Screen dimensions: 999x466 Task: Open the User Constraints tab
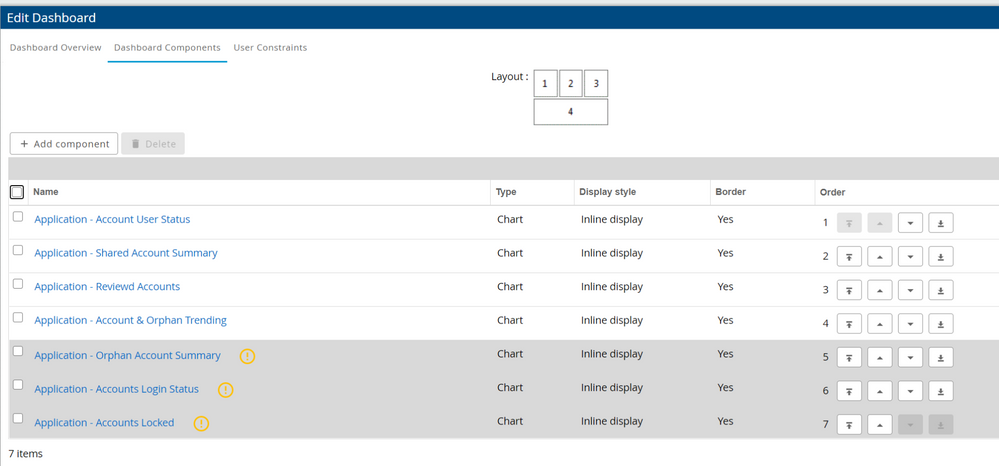click(x=270, y=47)
